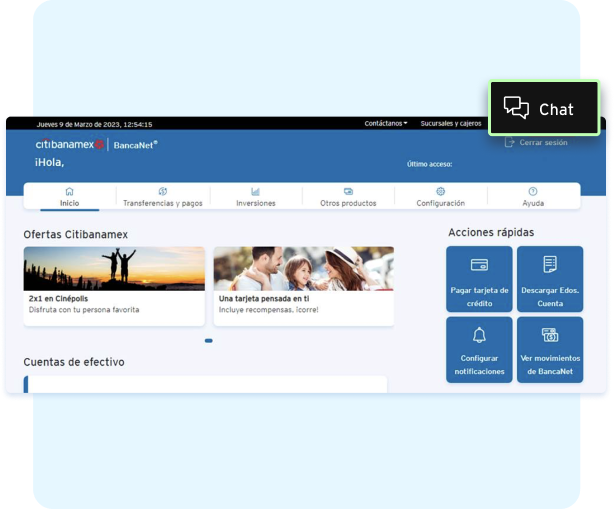
Task: Click the credit card icon in Pagar tarjeta
Action: (479, 265)
